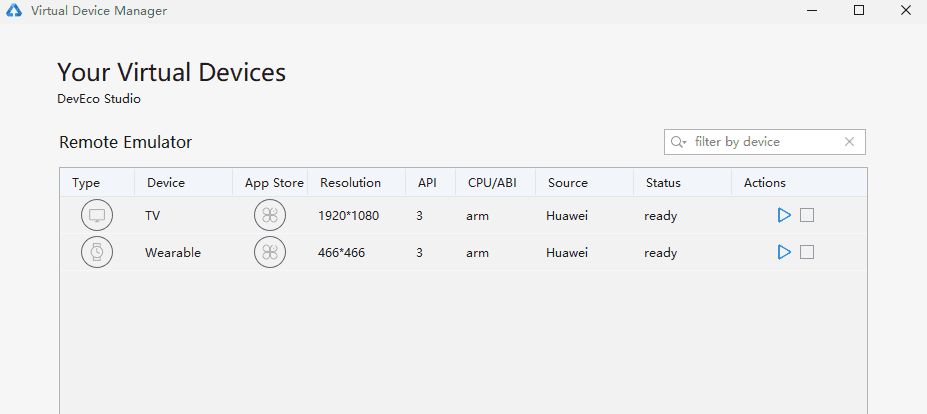
Task: Stop the TV emulator square icon
Action: 807,215
